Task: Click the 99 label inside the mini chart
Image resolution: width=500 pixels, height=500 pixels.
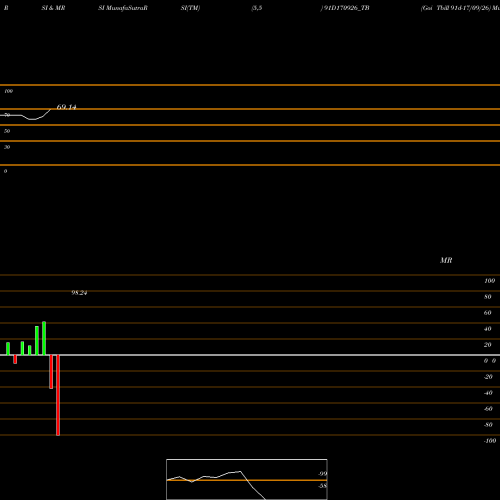Action: 322,474
